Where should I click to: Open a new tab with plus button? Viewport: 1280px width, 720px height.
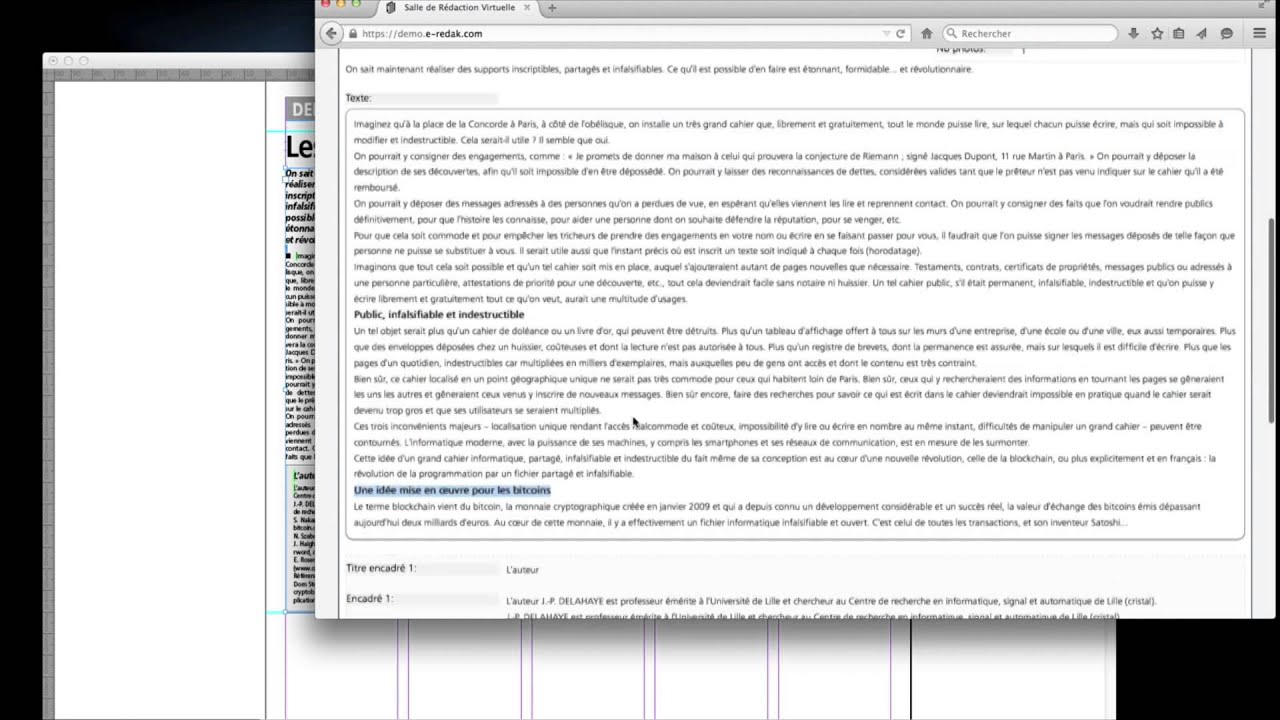pyautogui.click(x=551, y=7)
